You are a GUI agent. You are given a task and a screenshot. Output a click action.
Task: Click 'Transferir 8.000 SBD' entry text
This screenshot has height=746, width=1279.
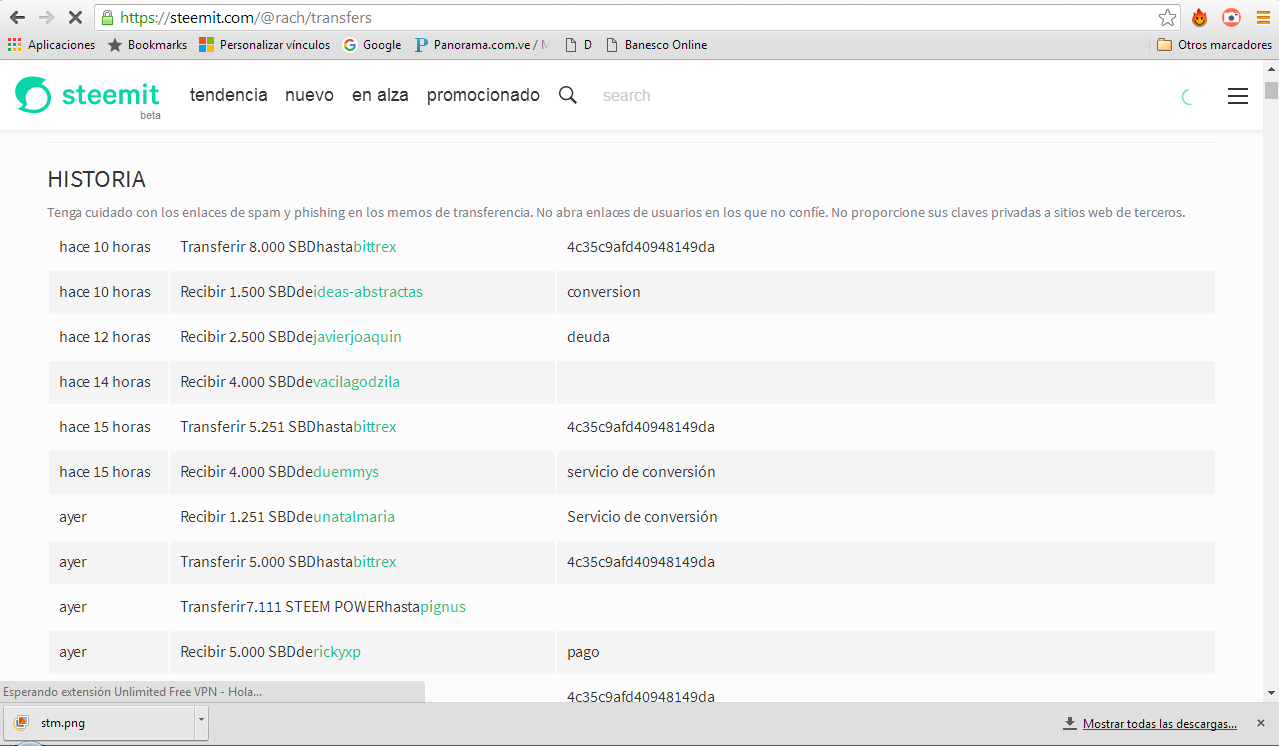tap(248, 247)
